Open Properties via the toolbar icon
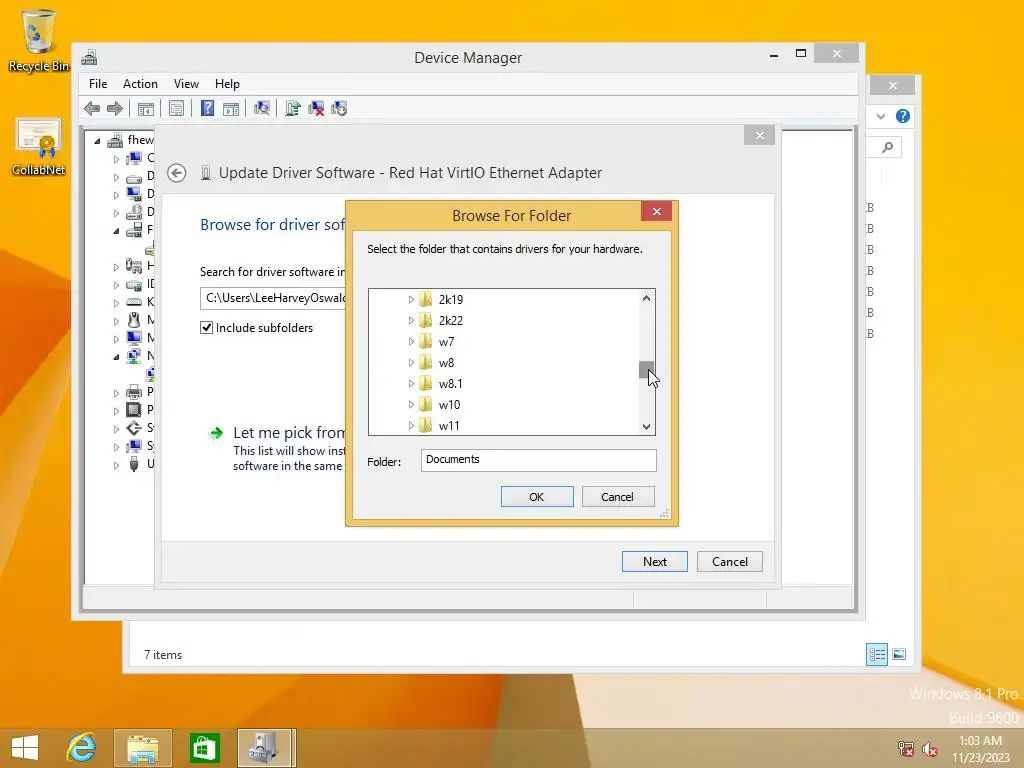This screenshot has height=768, width=1024. click(x=176, y=108)
